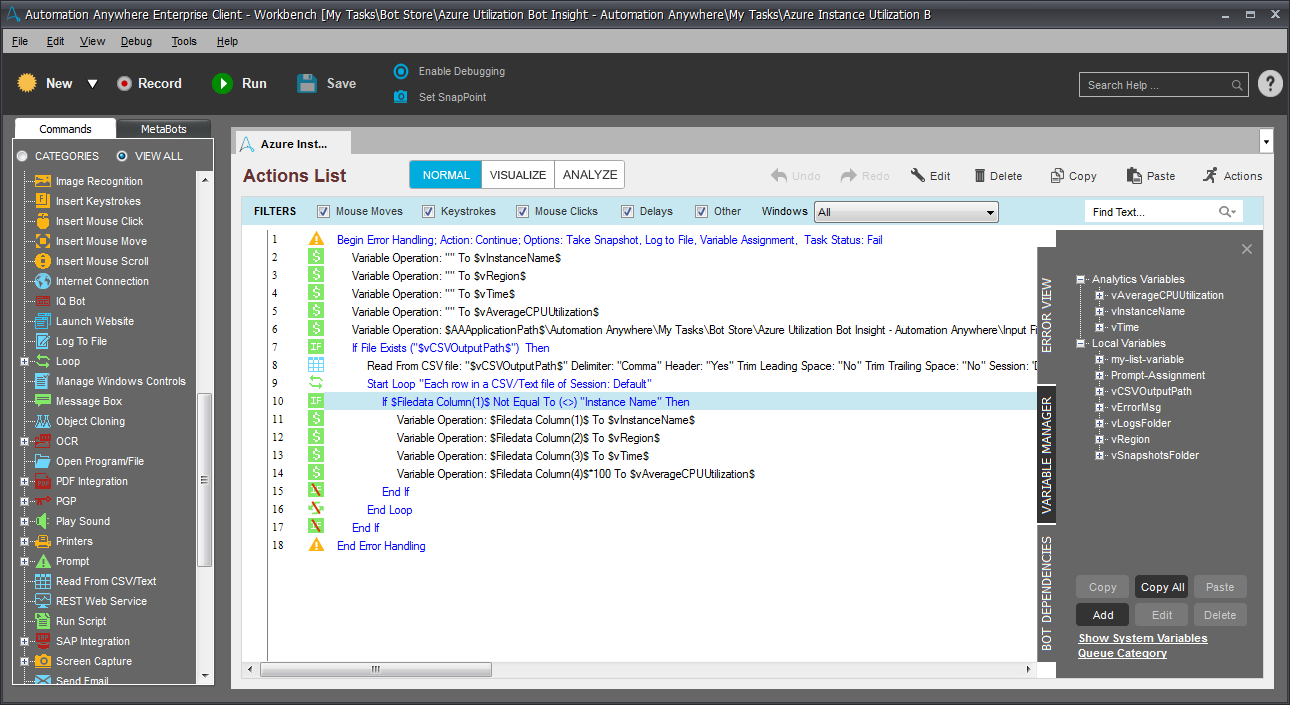The width and height of the screenshot is (1290, 705).
Task: Click the Read From CSV grid icon on line 8
Action: click(x=316, y=366)
